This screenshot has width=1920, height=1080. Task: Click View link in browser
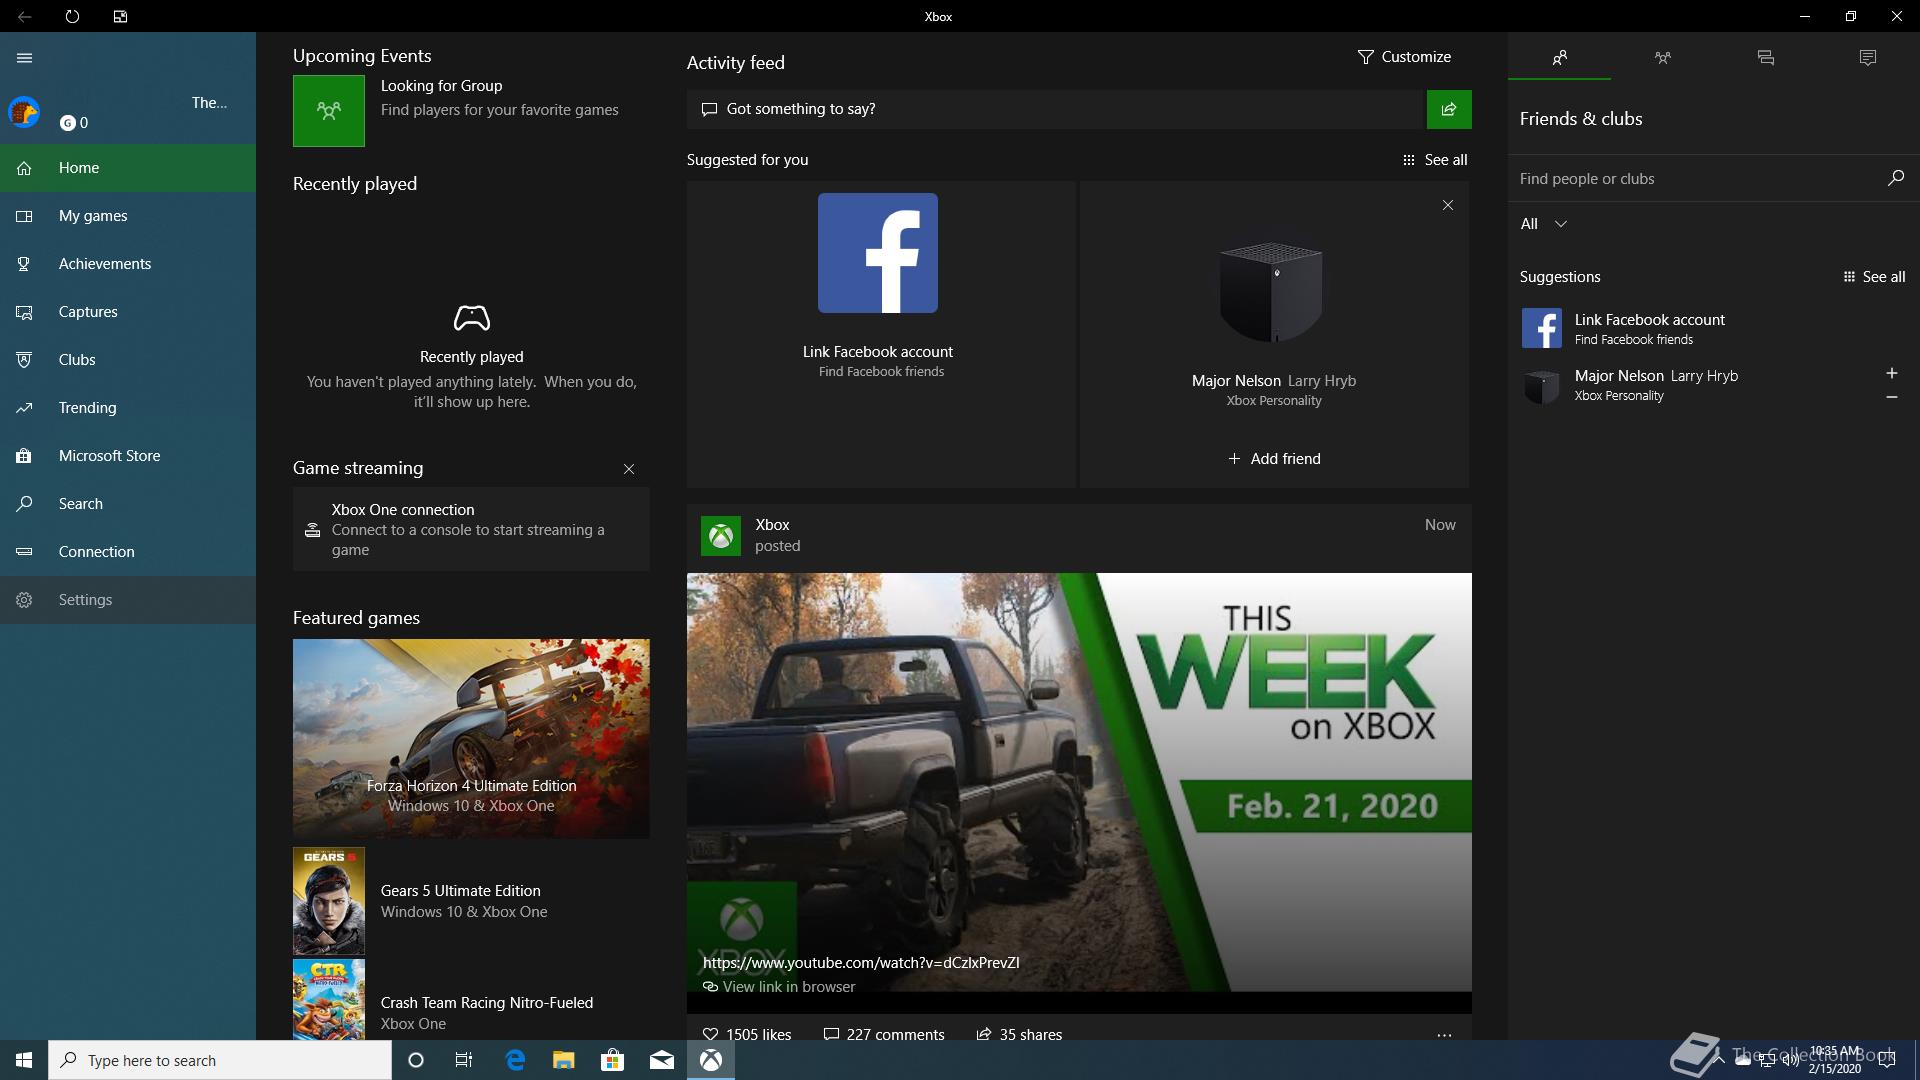(x=779, y=987)
